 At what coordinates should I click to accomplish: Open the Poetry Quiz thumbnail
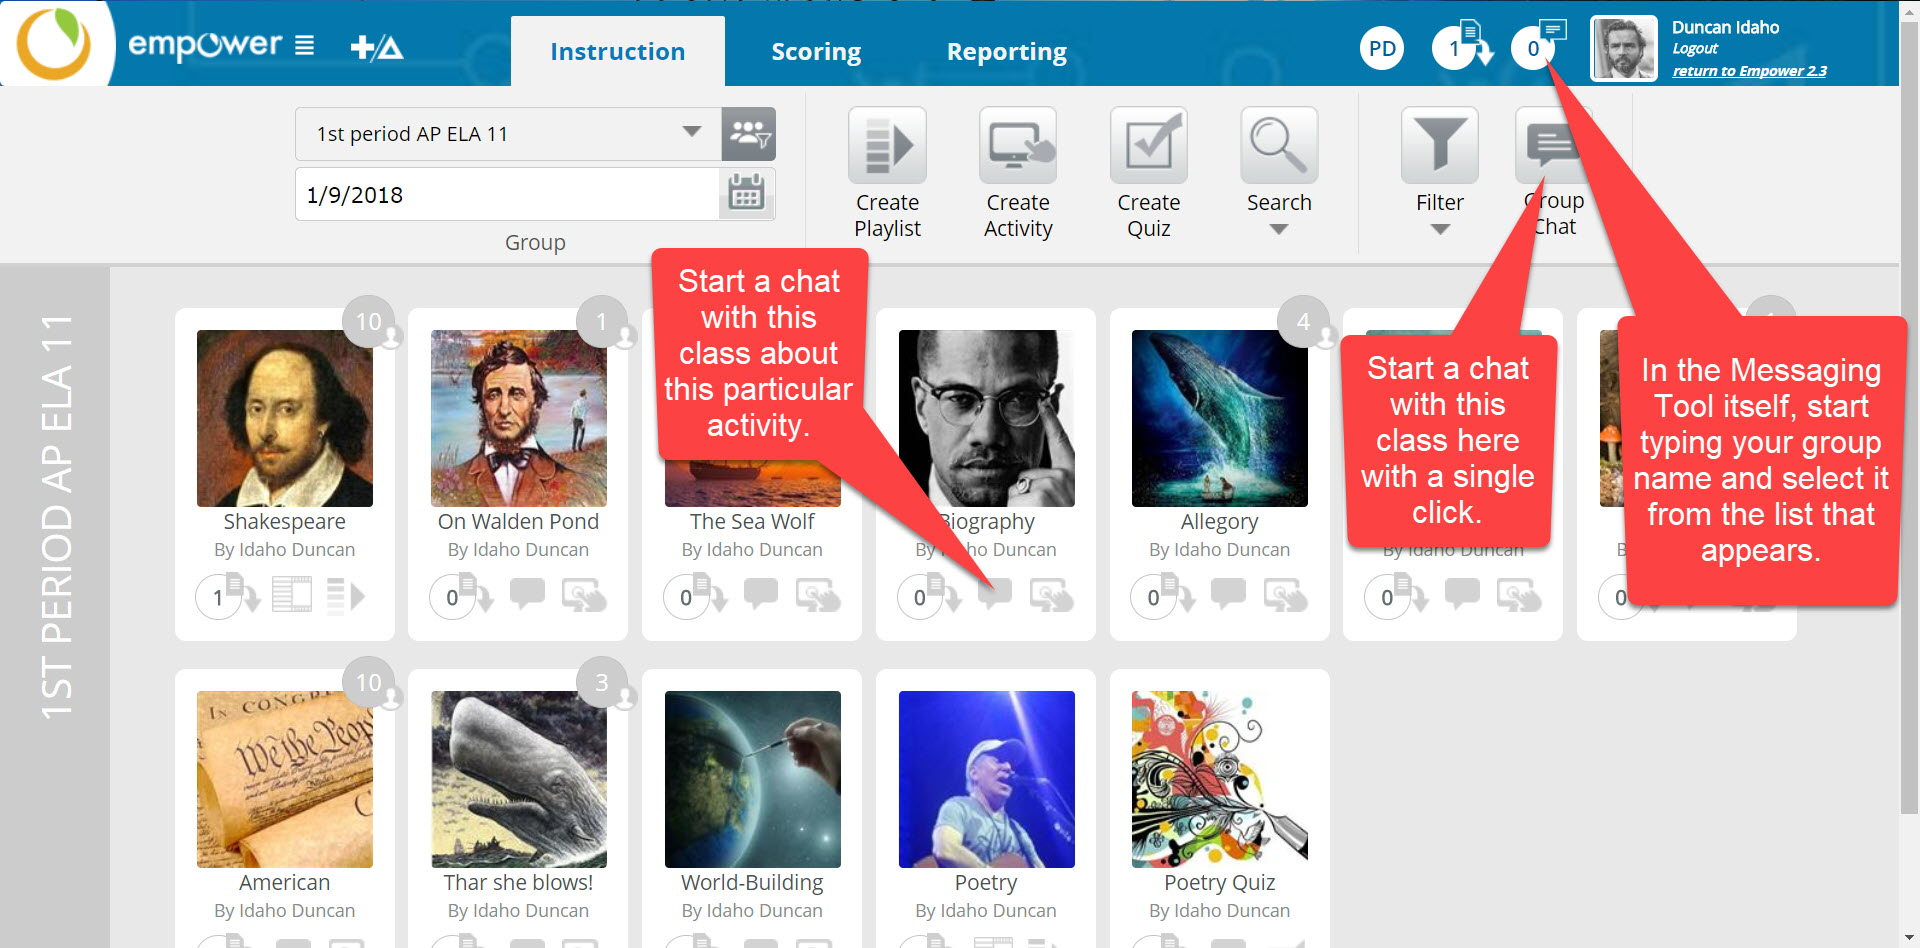tap(1220, 779)
